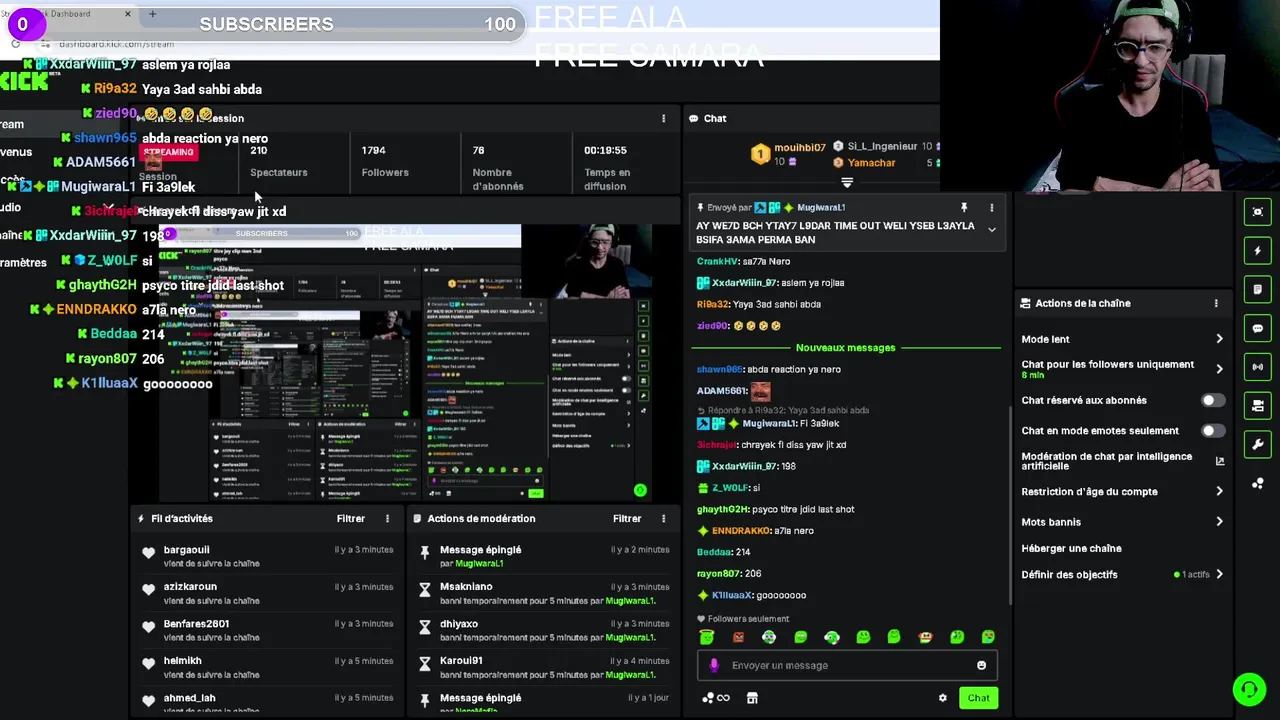Image resolution: width=1280 pixels, height=720 pixels.
Task: Click the three-dots cluster sidebar icon
Action: tap(1257, 484)
